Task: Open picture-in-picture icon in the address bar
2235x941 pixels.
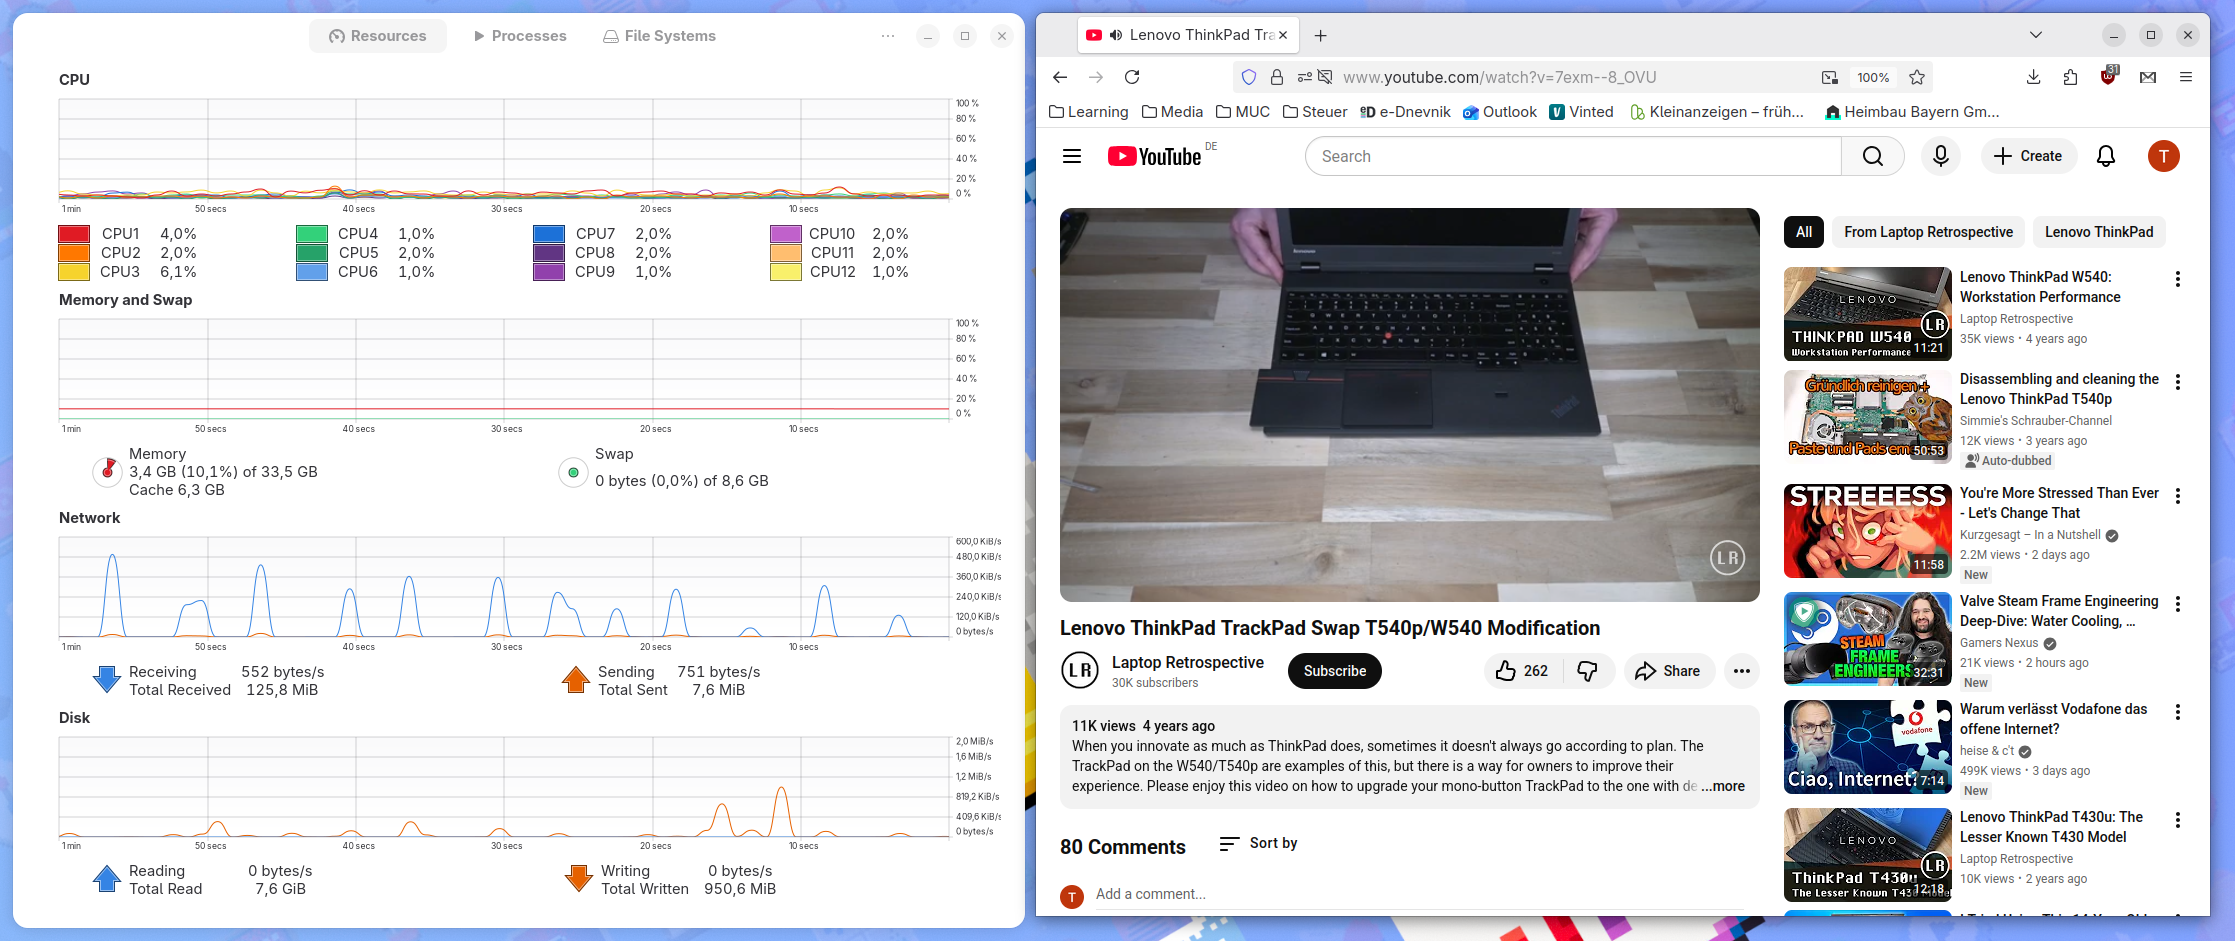Action: [x=1829, y=77]
